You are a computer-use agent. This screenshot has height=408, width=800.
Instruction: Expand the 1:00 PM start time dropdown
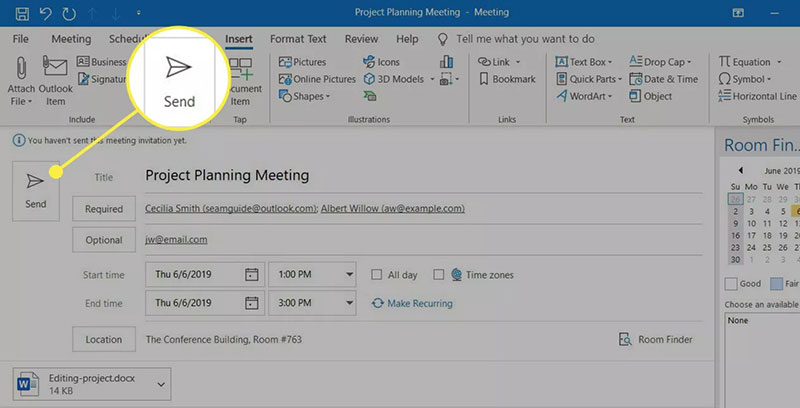point(349,274)
